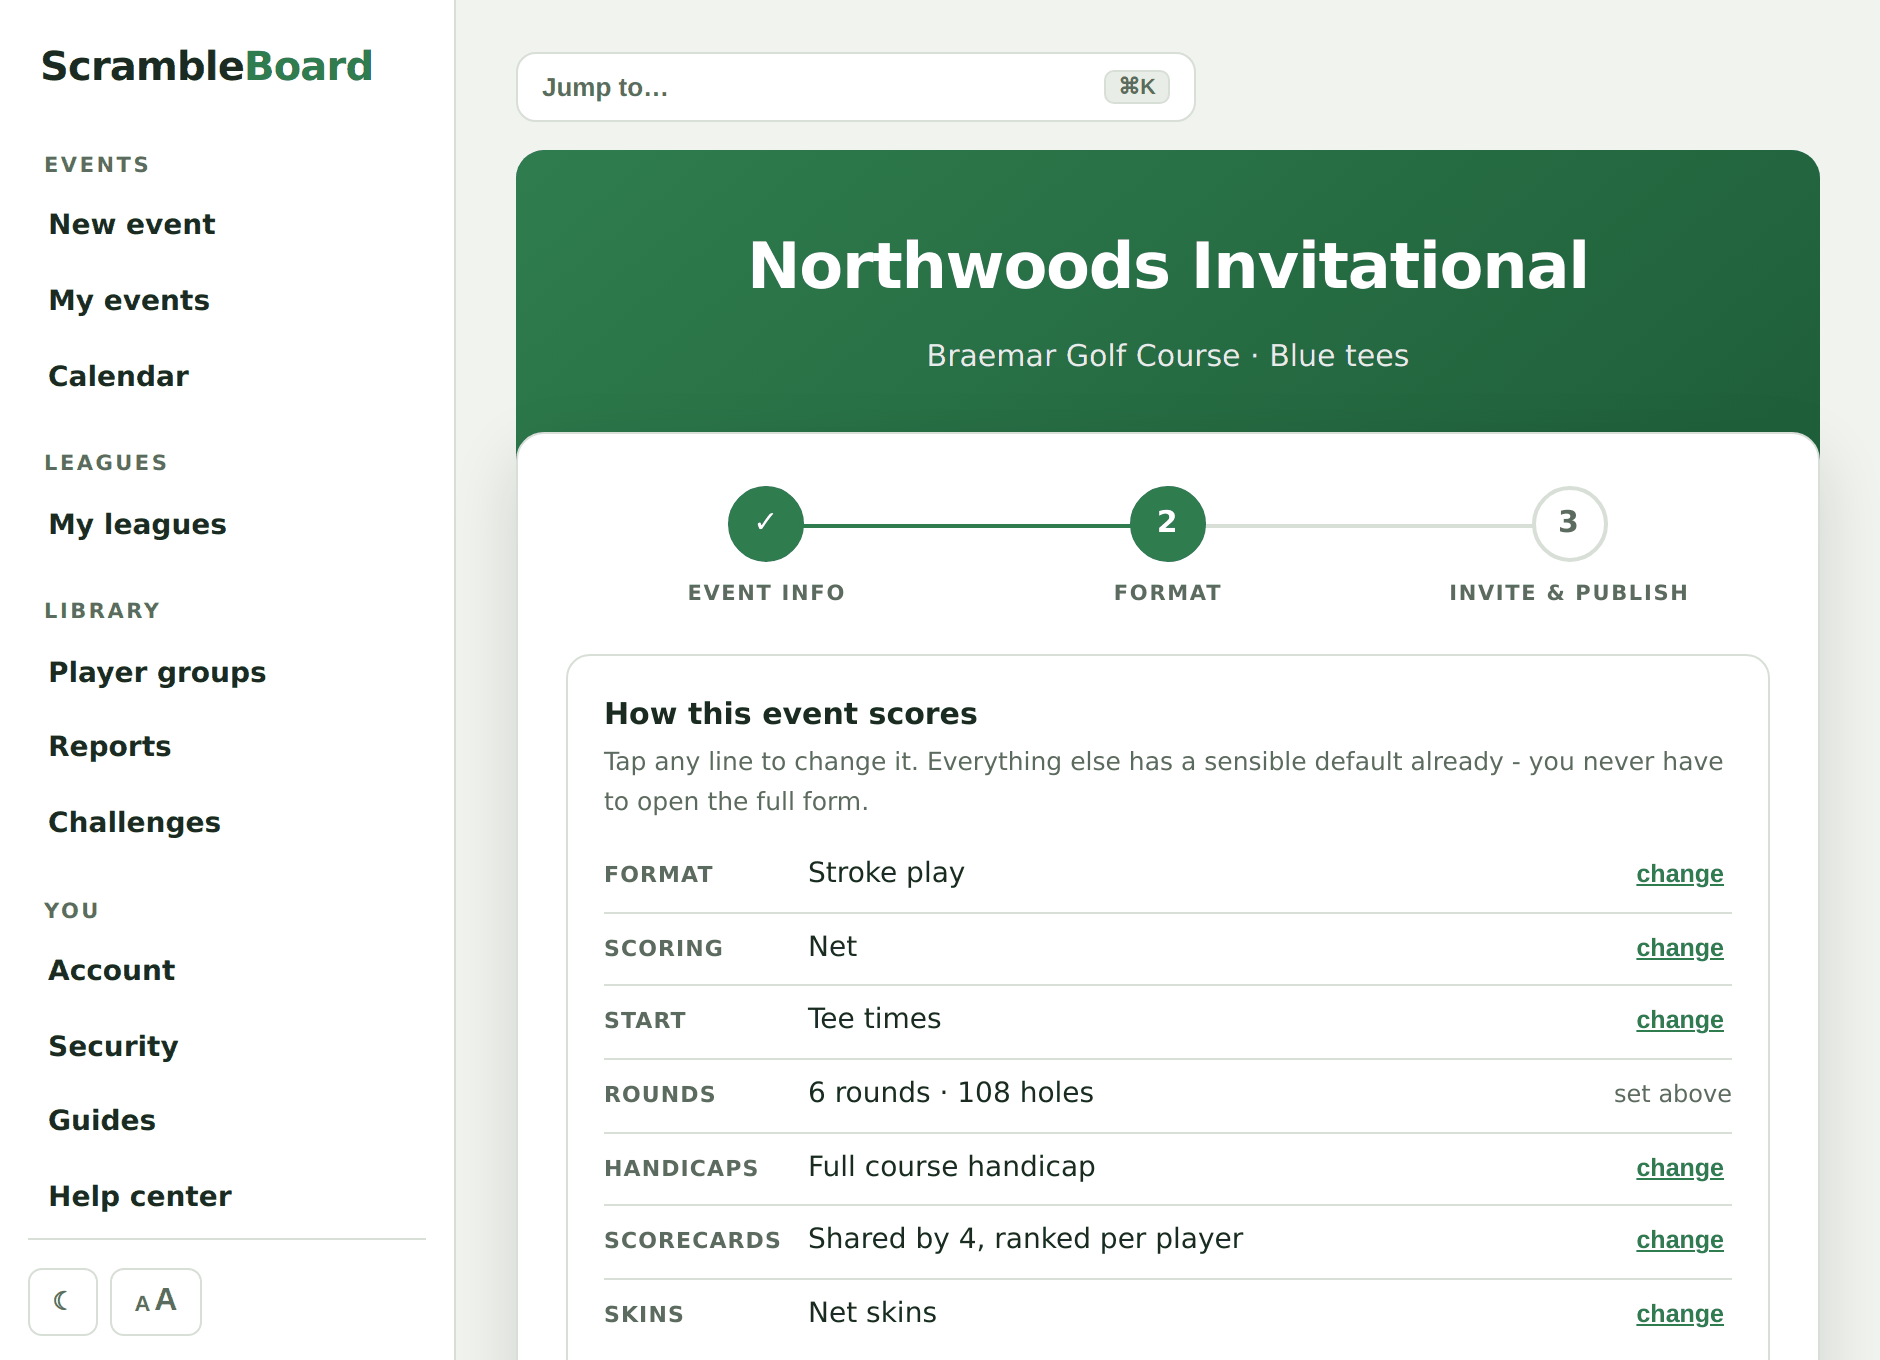Click the Northwoods Invitational title
Viewport: 1880px width, 1360px height.
pyautogui.click(x=1168, y=266)
